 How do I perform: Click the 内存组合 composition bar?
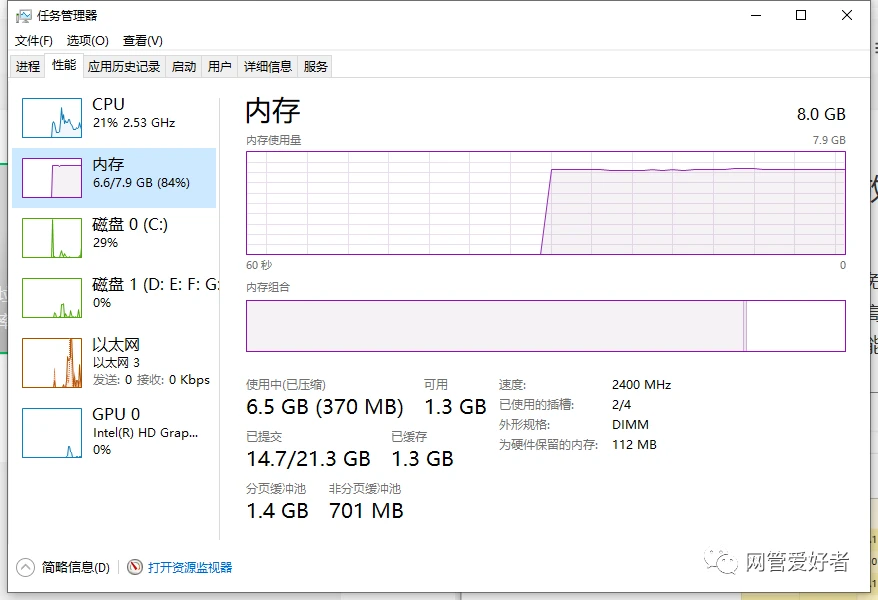[545, 326]
